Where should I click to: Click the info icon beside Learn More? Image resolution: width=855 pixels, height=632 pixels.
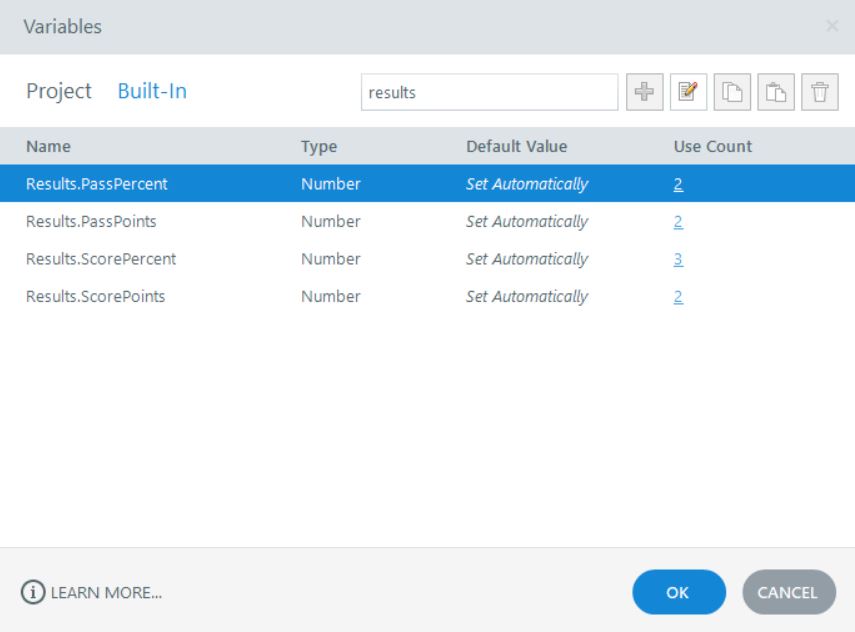[x=31, y=592]
